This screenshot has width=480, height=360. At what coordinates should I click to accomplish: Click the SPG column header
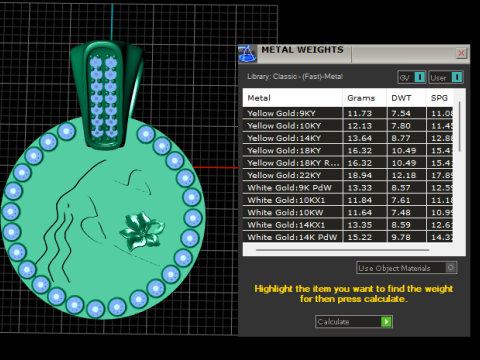439,98
